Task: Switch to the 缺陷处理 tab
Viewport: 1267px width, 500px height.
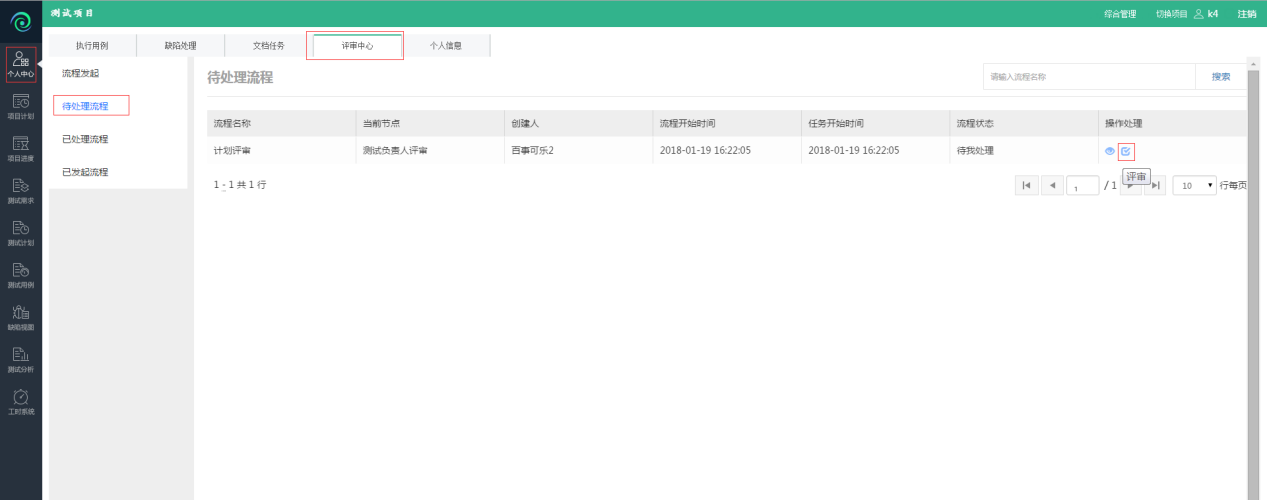Action: coord(180,46)
